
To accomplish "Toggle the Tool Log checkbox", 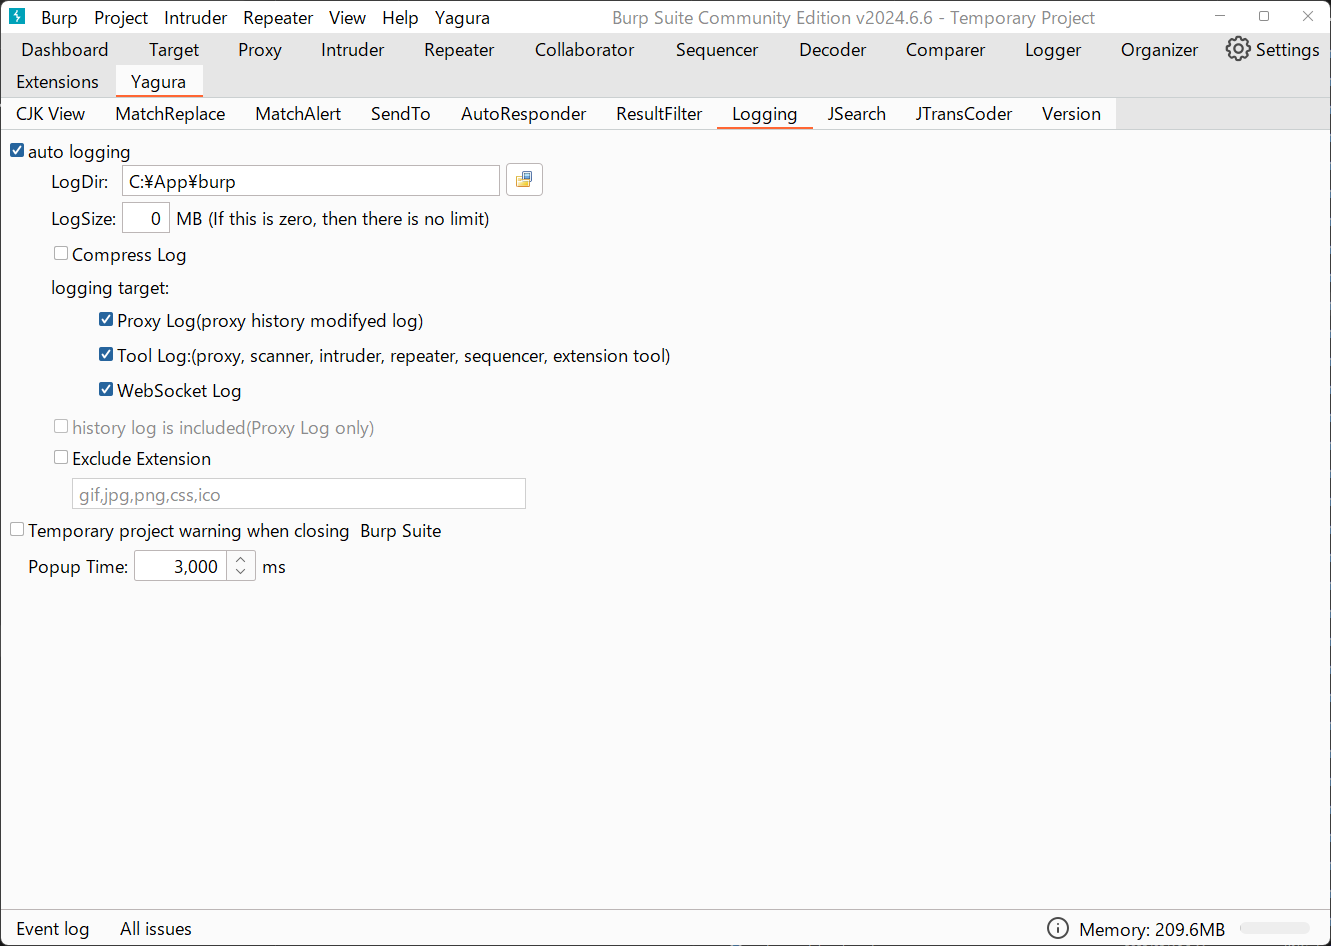I will click(106, 354).
